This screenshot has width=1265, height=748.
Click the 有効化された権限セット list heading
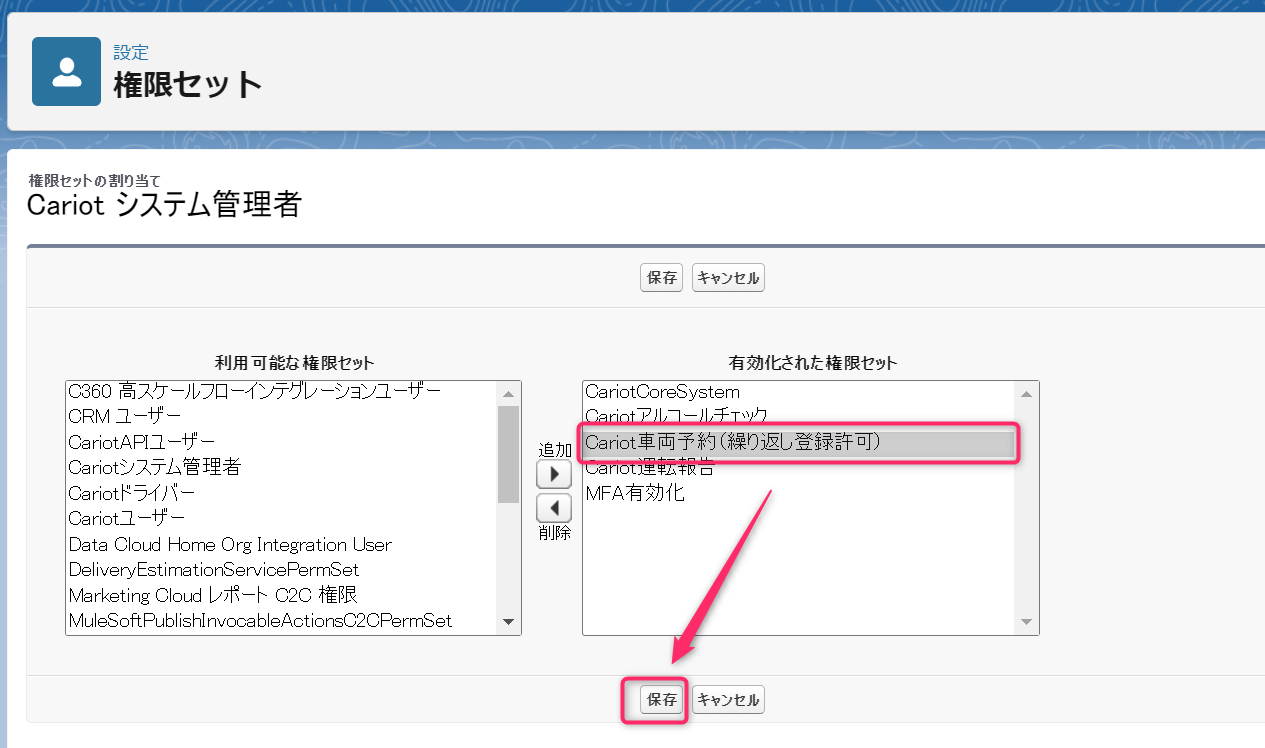coord(813,362)
